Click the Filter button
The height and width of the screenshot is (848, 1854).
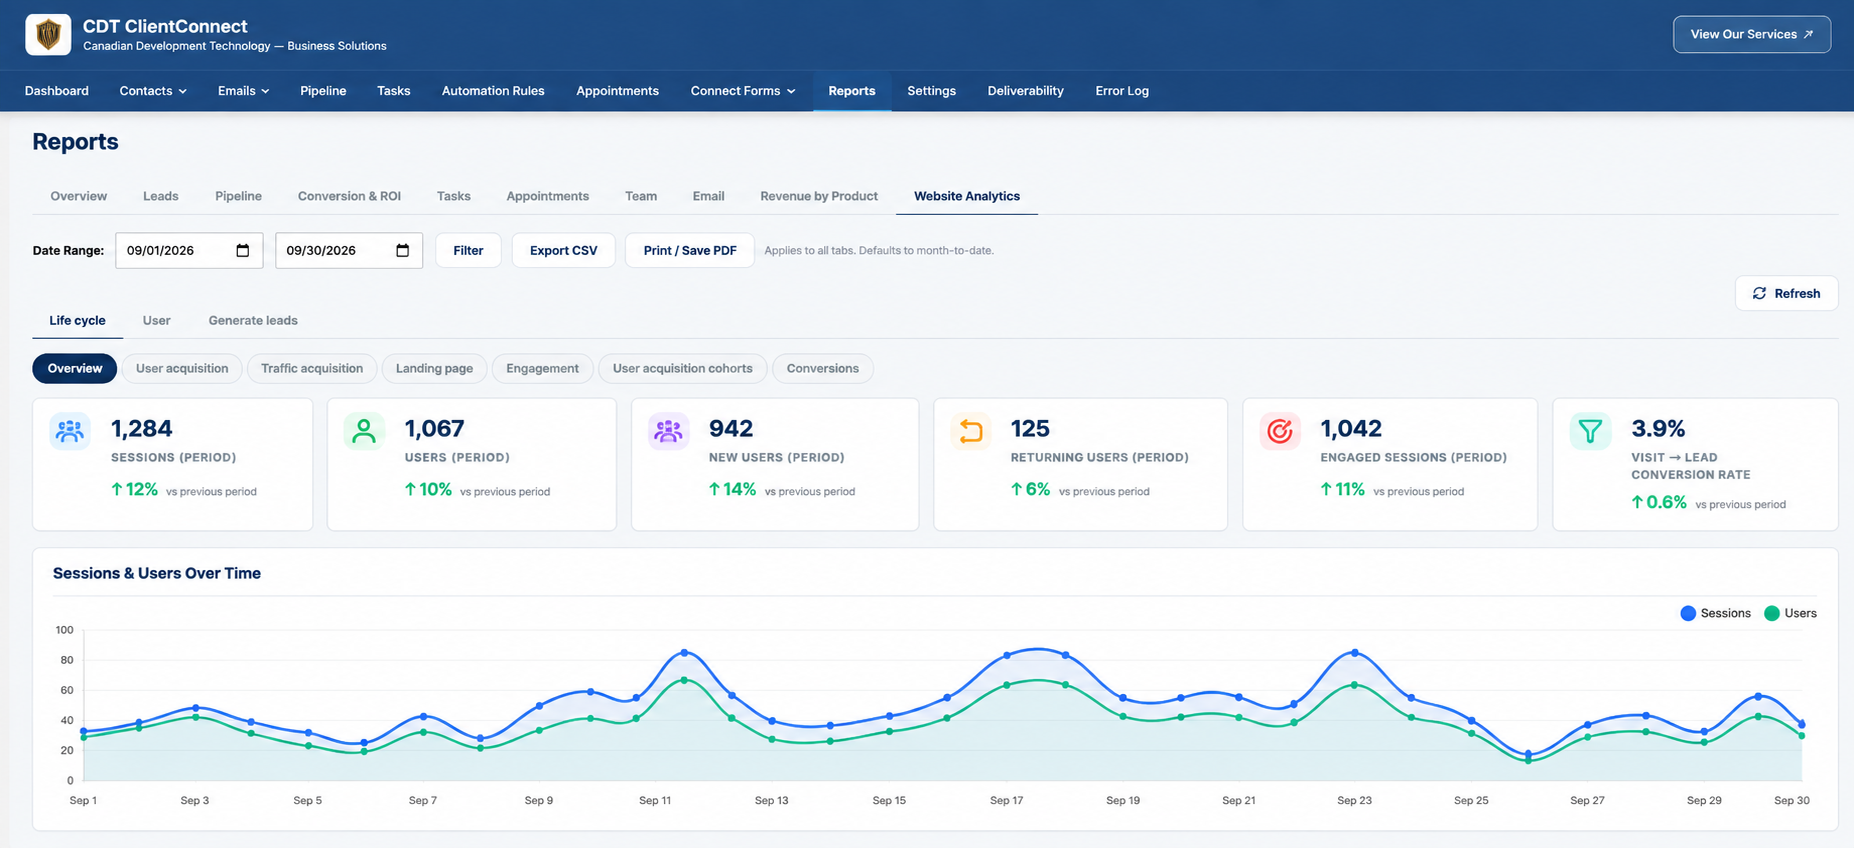pyautogui.click(x=468, y=250)
